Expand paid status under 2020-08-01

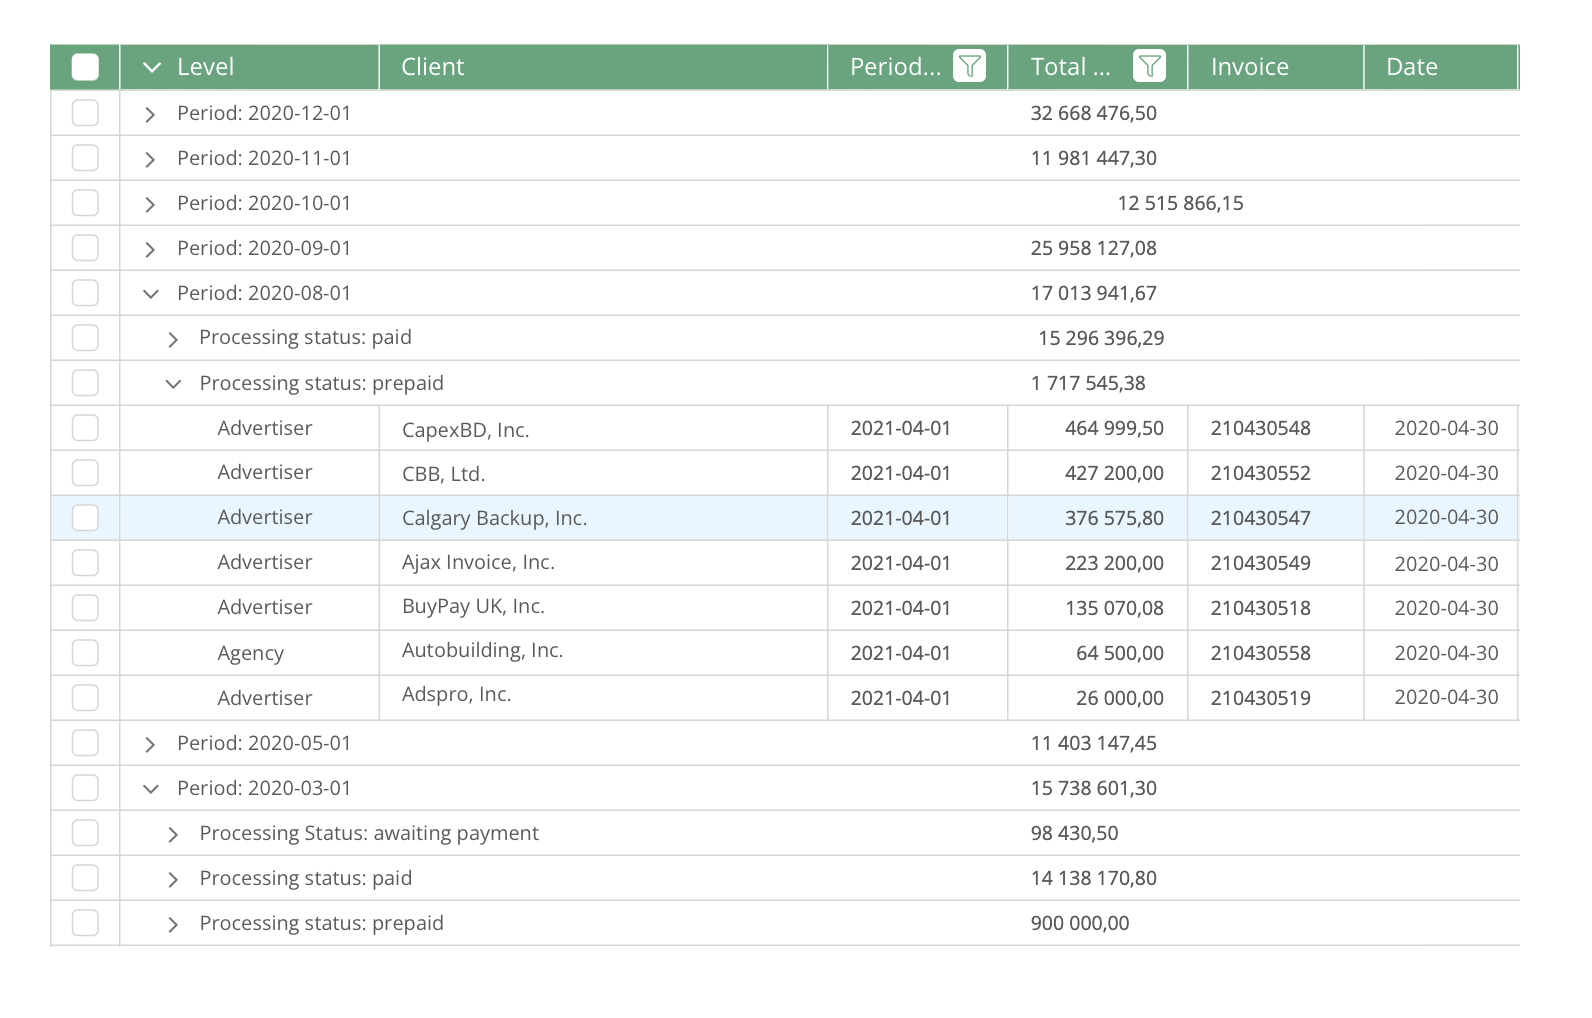[173, 339]
